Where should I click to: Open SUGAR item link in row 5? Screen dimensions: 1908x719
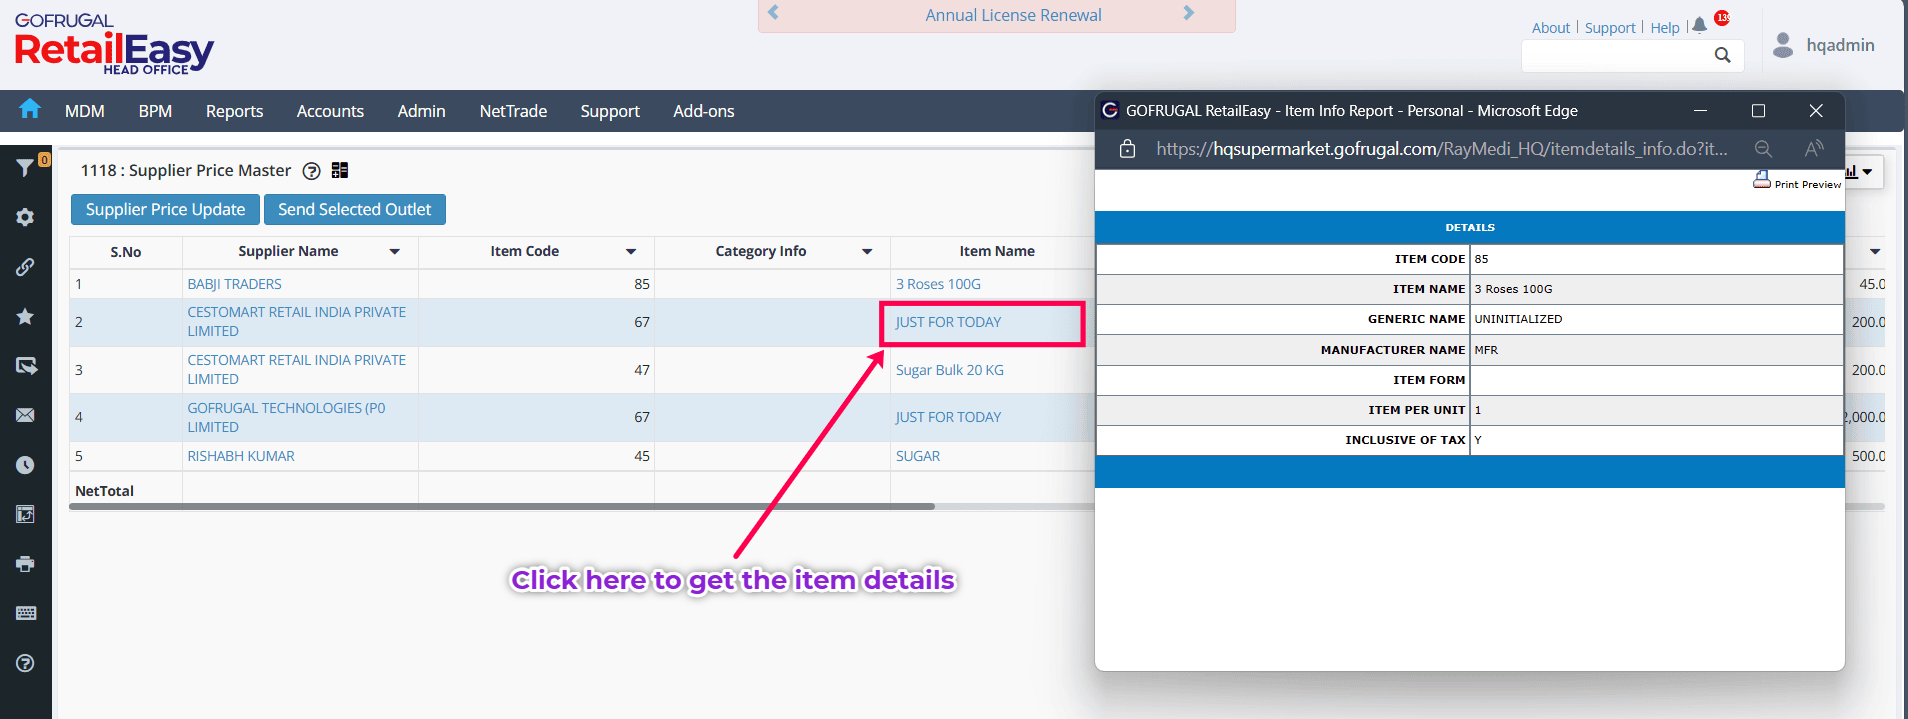[x=918, y=456]
